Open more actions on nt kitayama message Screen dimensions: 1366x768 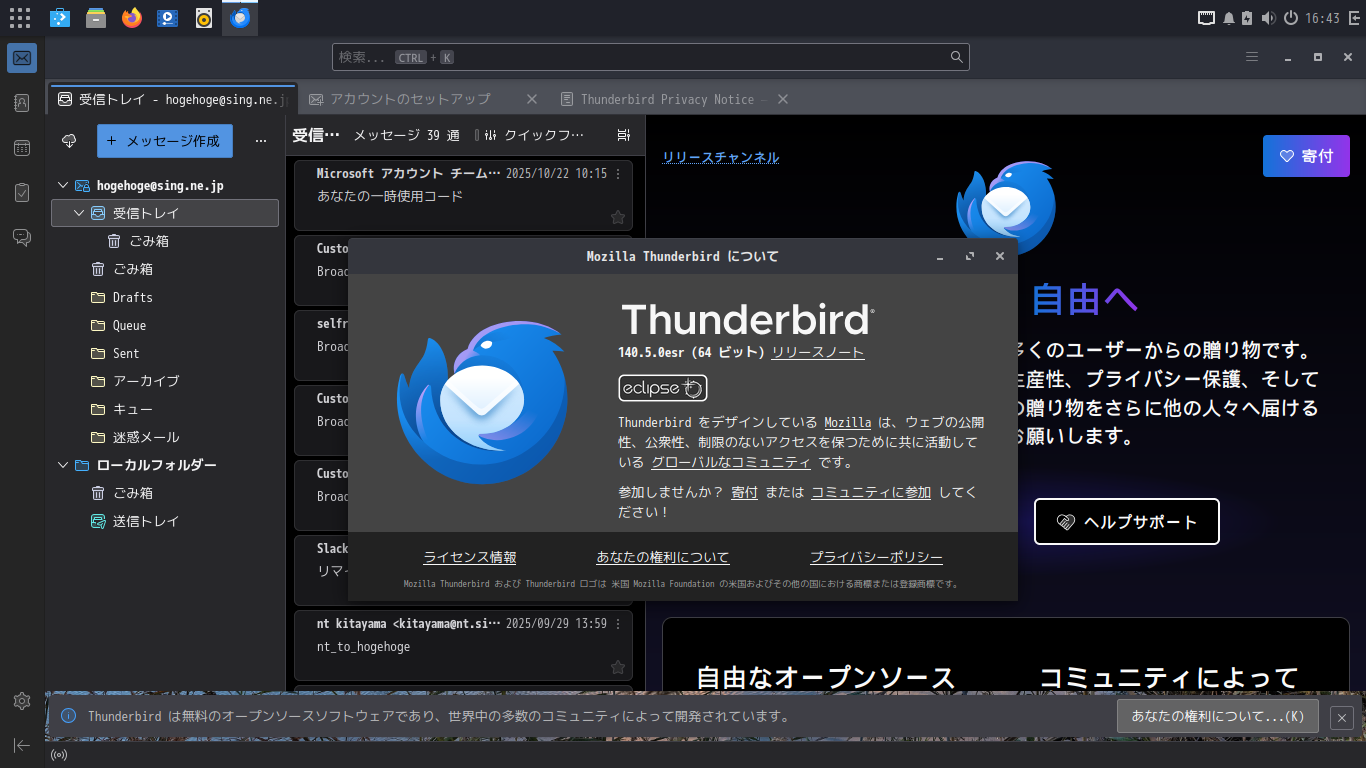point(618,624)
